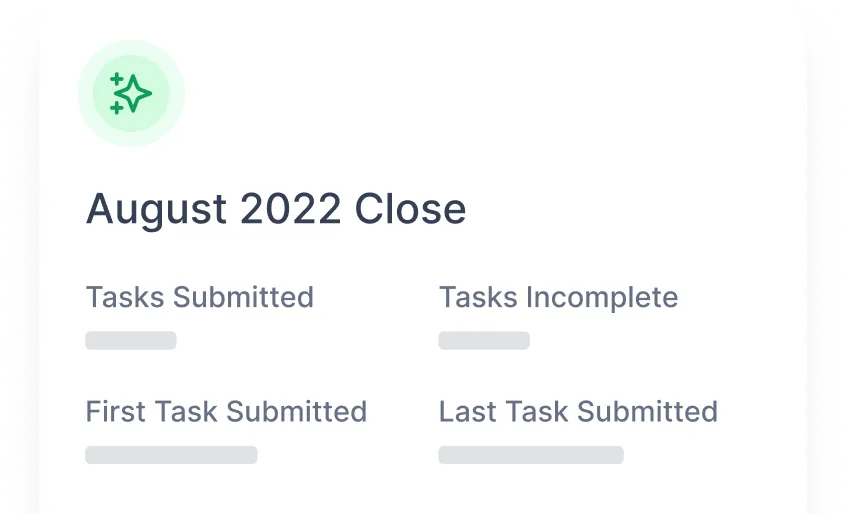Click the word First in First Task Submitted
Image resolution: width=846 pixels, height=514 pixels.
pyautogui.click(x=112, y=411)
